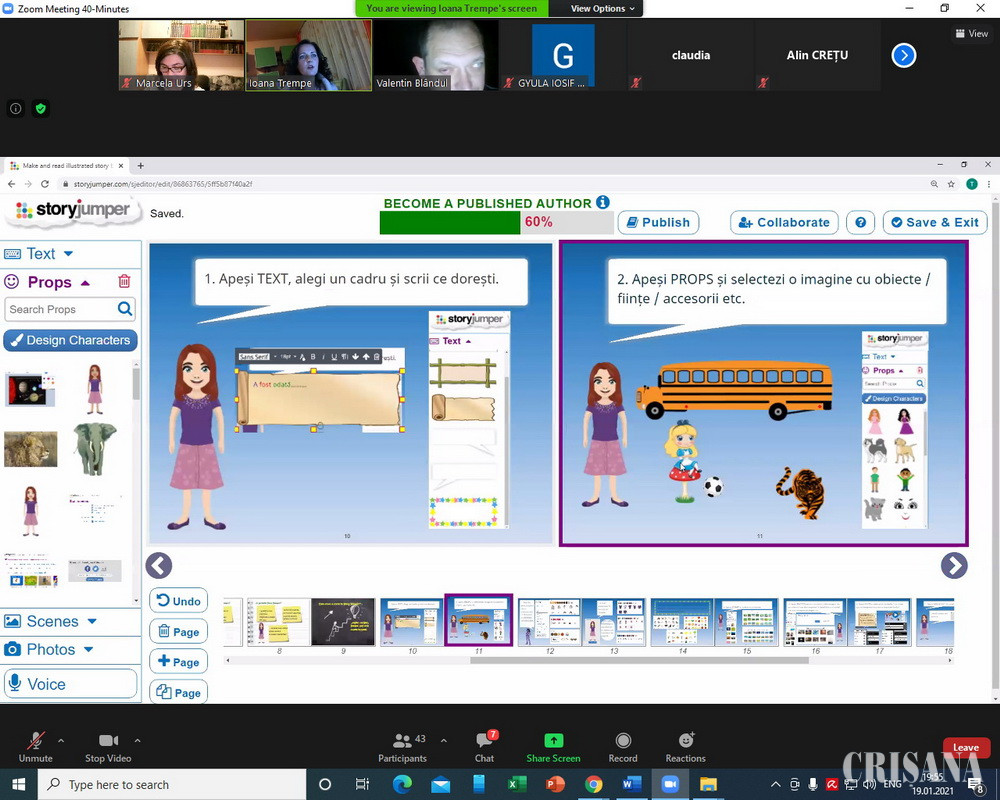The height and width of the screenshot is (800, 1000).
Task: Click the info icon beside Become a Published Author
Action: (x=603, y=203)
